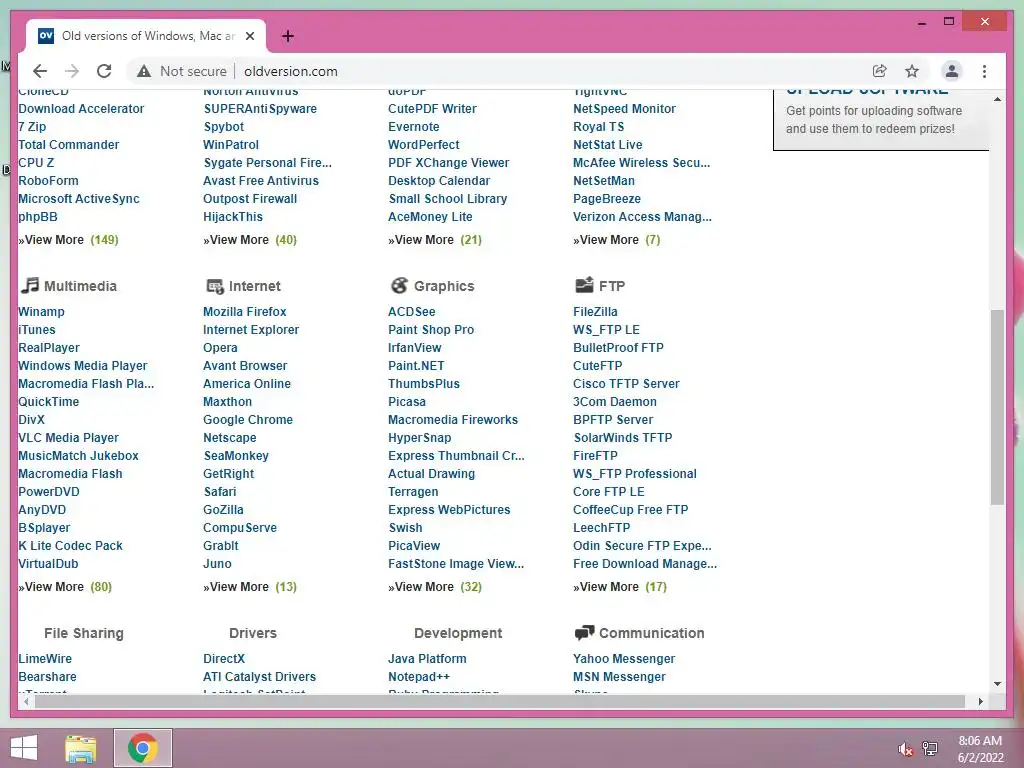Click the Multimedia category heading
Screen dimensions: 1024x768
point(80,286)
